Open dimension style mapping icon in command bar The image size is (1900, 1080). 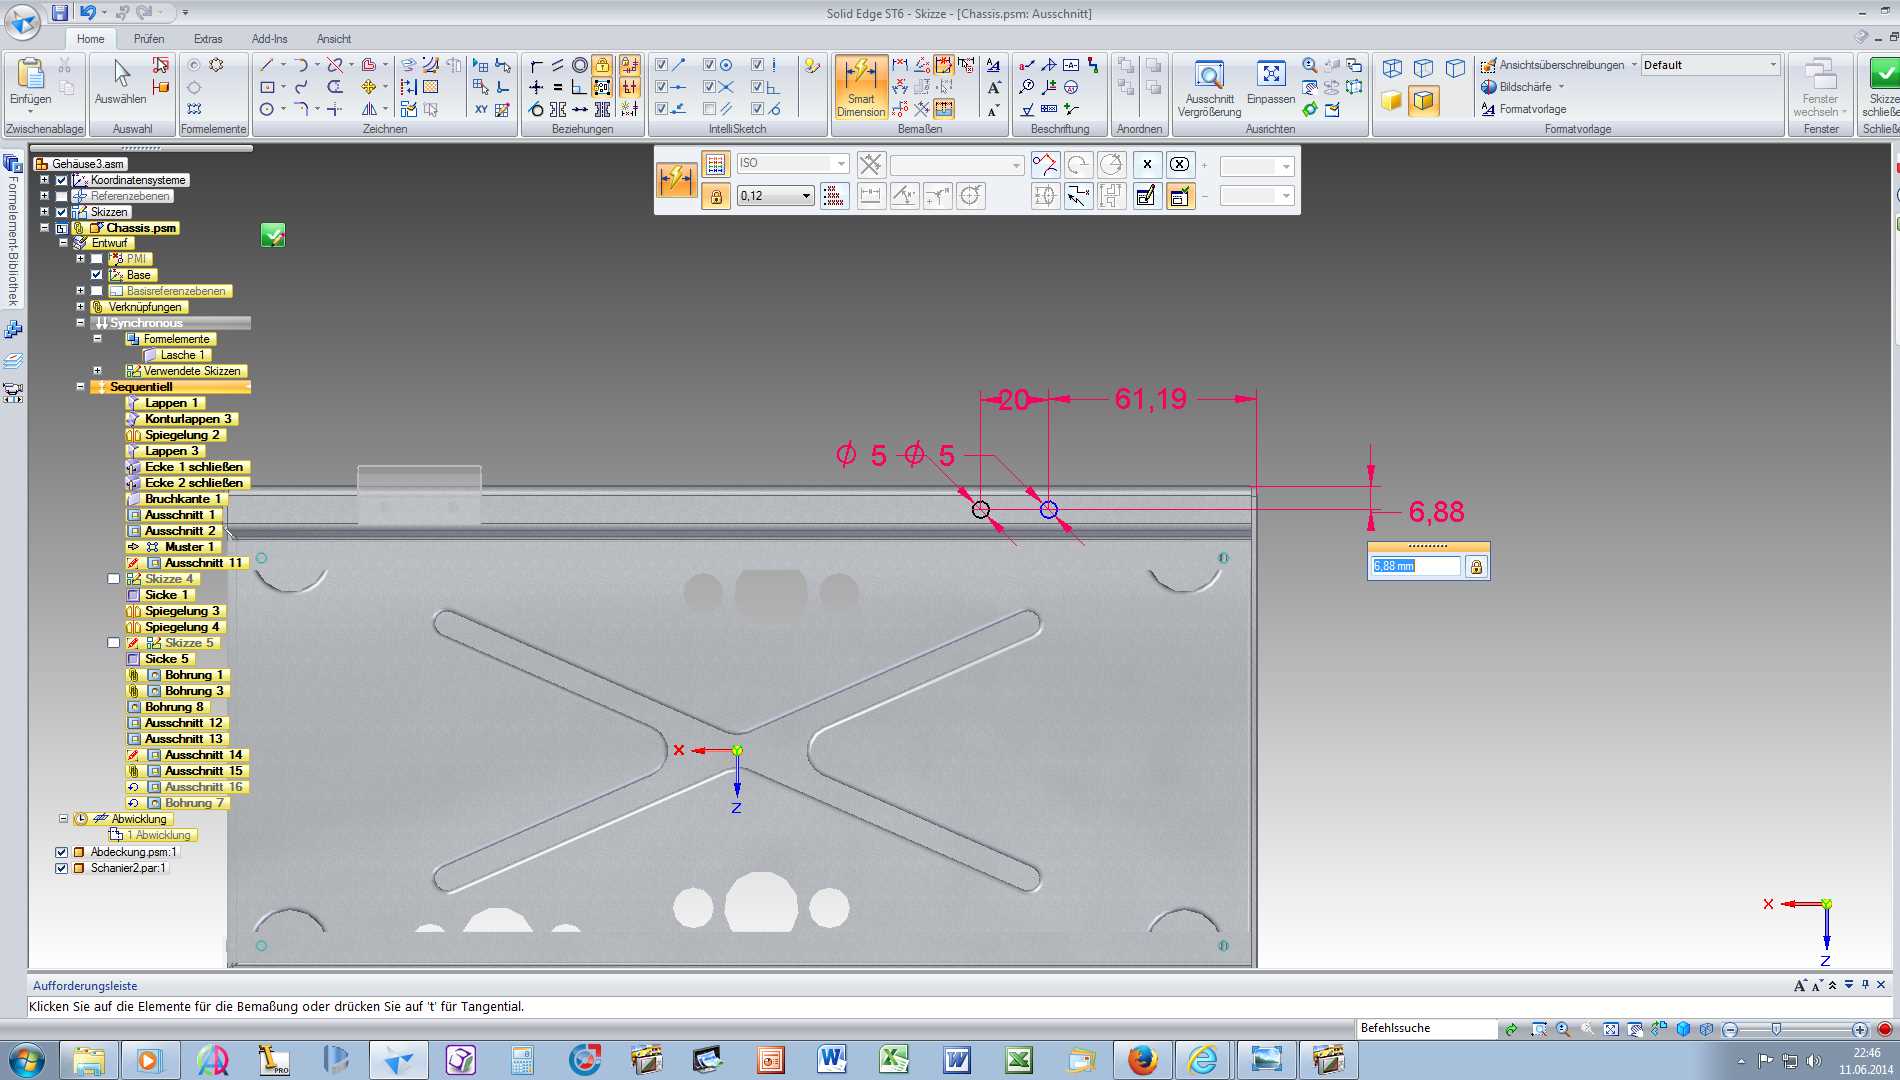[x=715, y=164]
